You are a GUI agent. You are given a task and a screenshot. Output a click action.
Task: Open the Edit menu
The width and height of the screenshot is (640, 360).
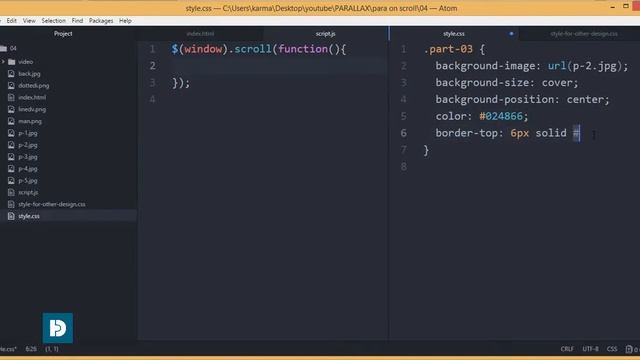click(x=11, y=20)
